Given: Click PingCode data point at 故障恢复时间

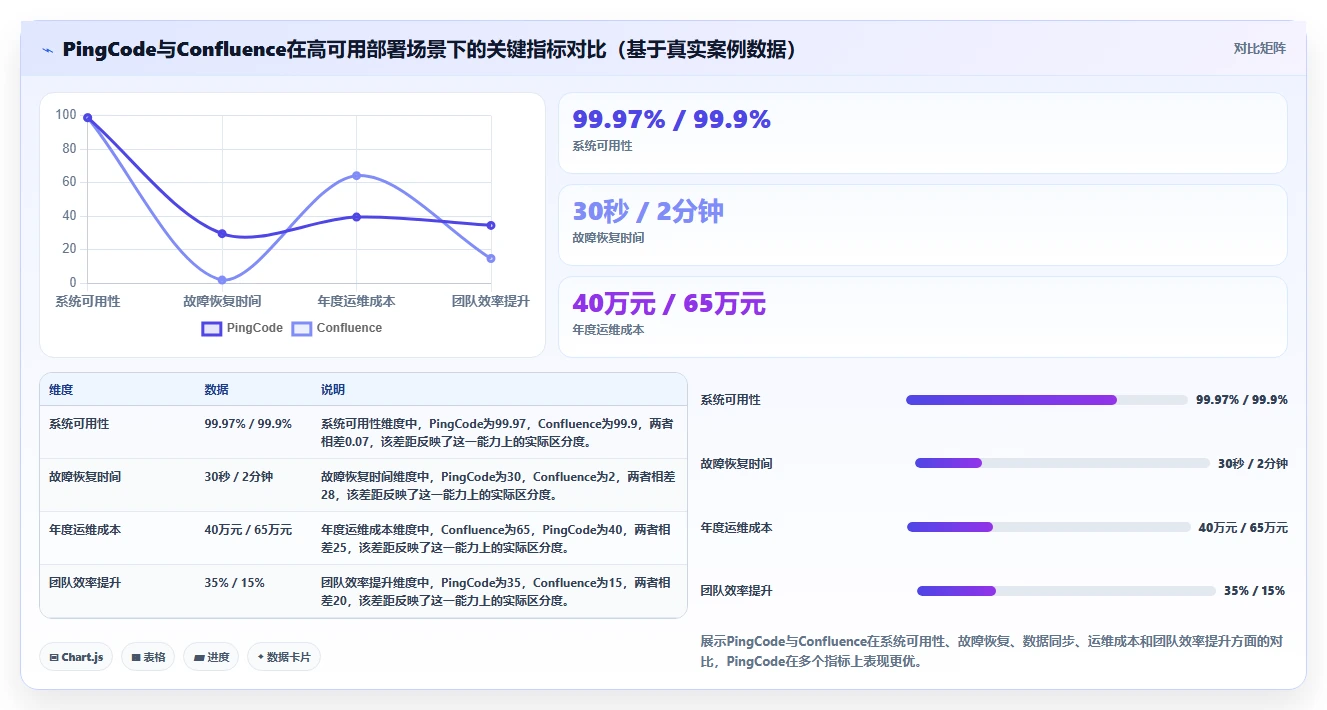Looking at the screenshot, I should [222, 234].
